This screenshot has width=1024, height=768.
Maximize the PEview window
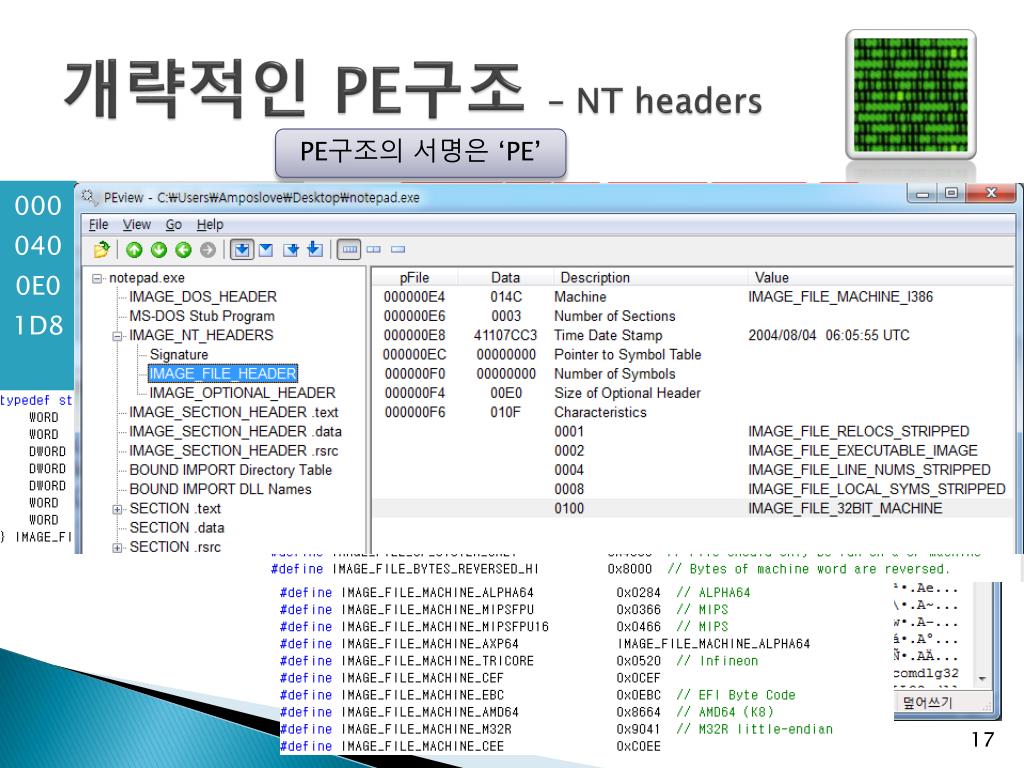952,193
